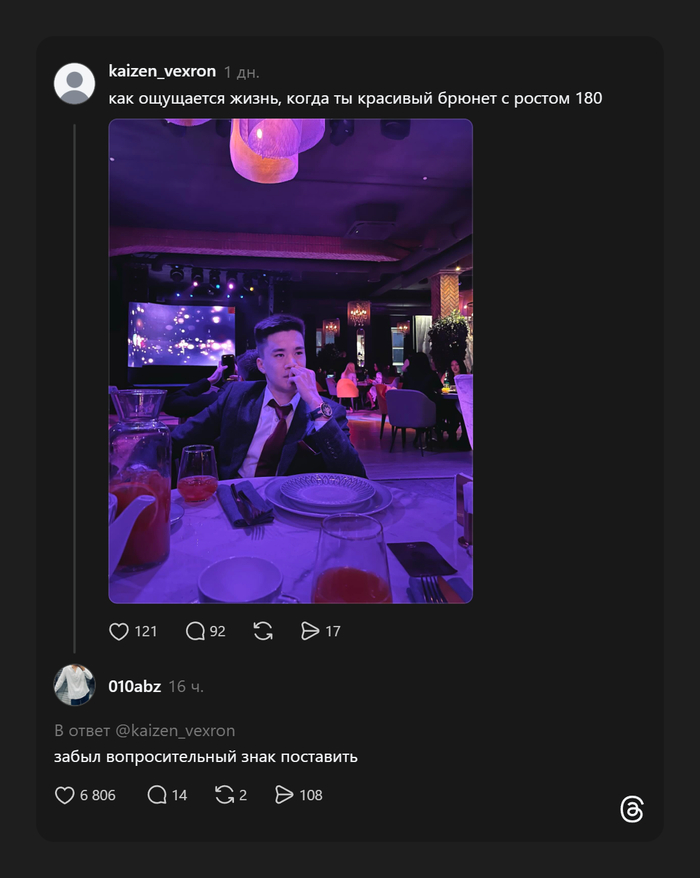This screenshot has width=700, height=878.
Task: Open the purple restaurant photo
Action: point(290,361)
